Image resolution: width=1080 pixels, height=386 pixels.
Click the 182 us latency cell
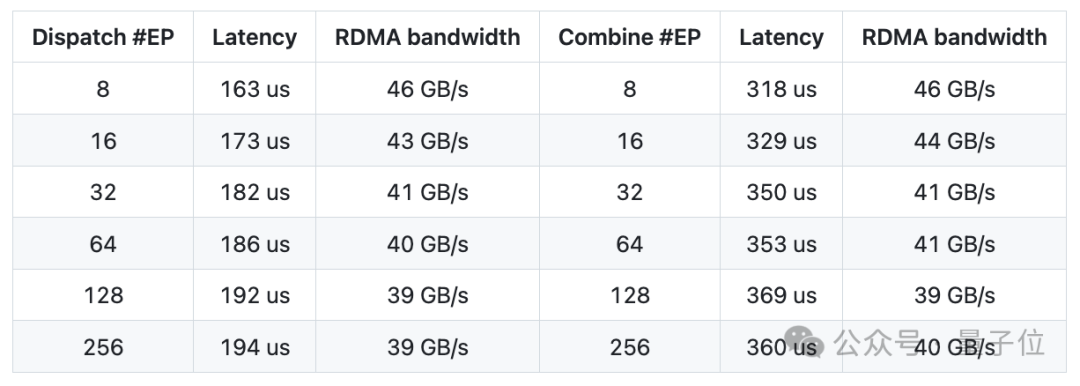(255, 192)
